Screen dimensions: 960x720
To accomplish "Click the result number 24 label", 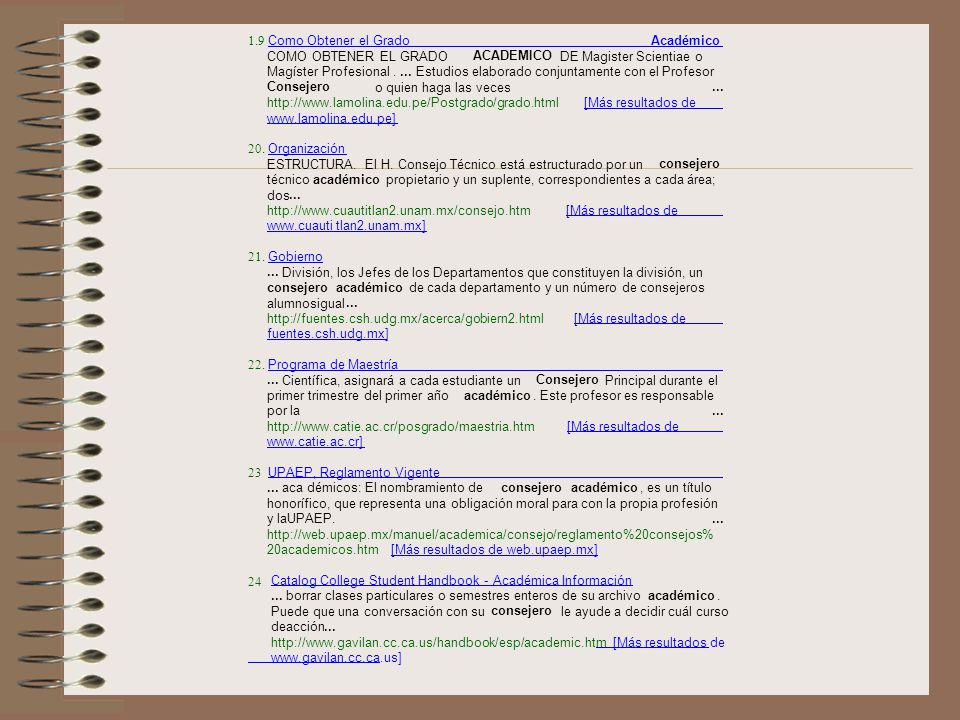I will [255, 581].
